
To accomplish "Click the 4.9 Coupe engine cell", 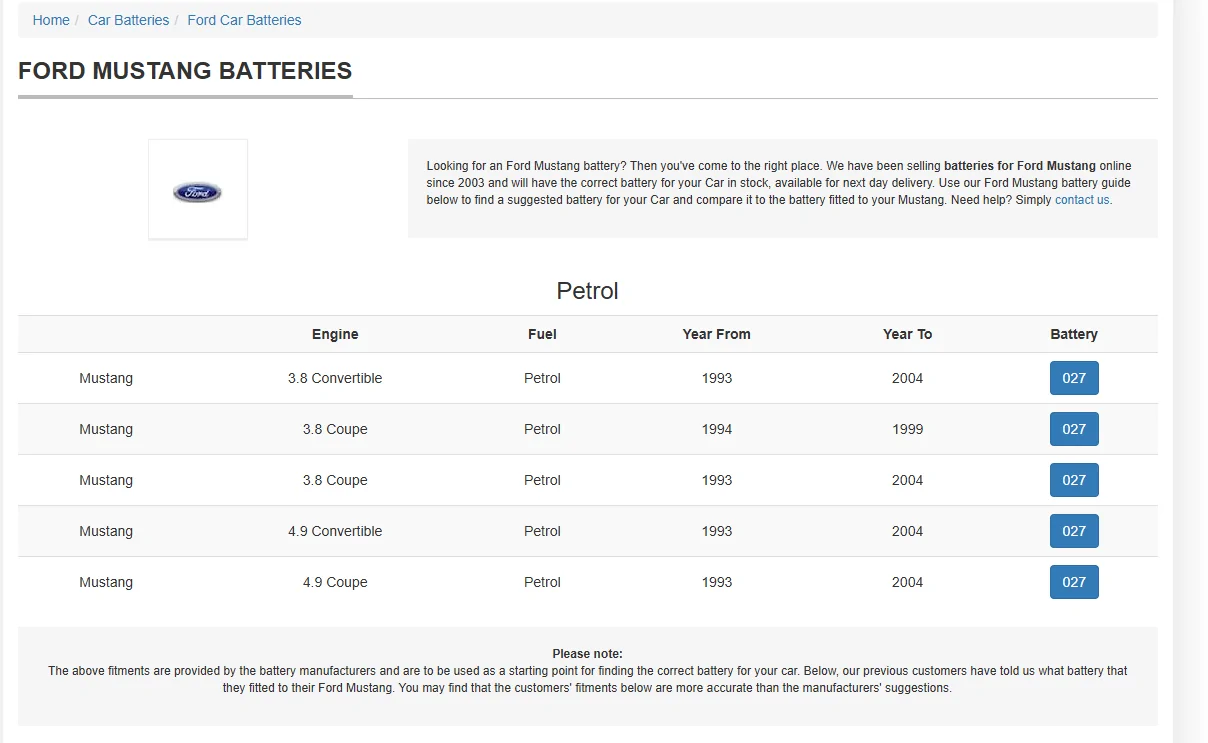I will [335, 582].
